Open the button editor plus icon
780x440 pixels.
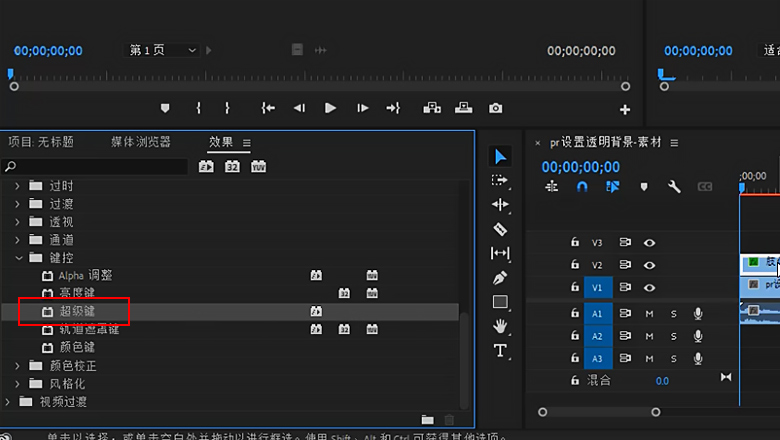pyautogui.click(x=625, y=109)
